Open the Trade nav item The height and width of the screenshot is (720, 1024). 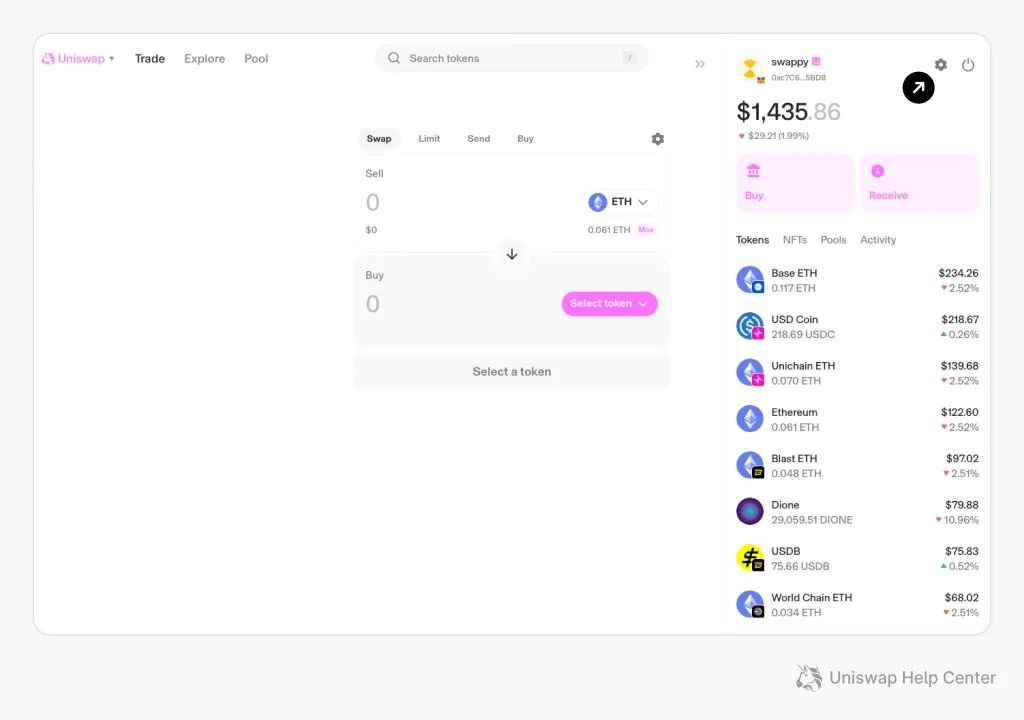click(150, 59)
